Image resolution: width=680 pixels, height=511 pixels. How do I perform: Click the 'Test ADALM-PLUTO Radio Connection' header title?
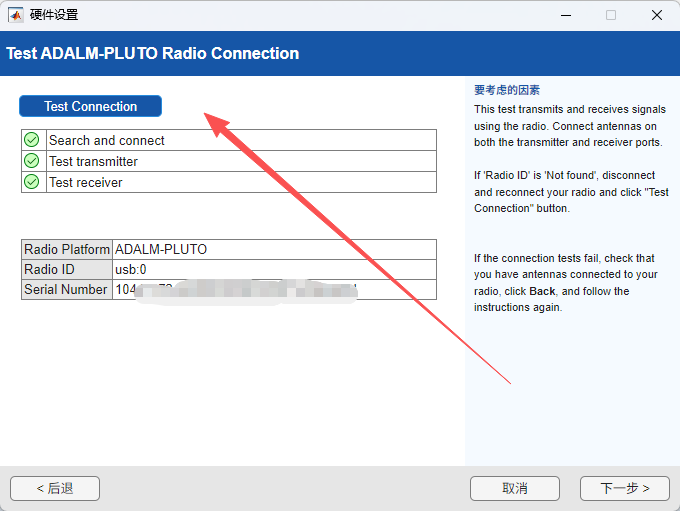click(153, 53)
